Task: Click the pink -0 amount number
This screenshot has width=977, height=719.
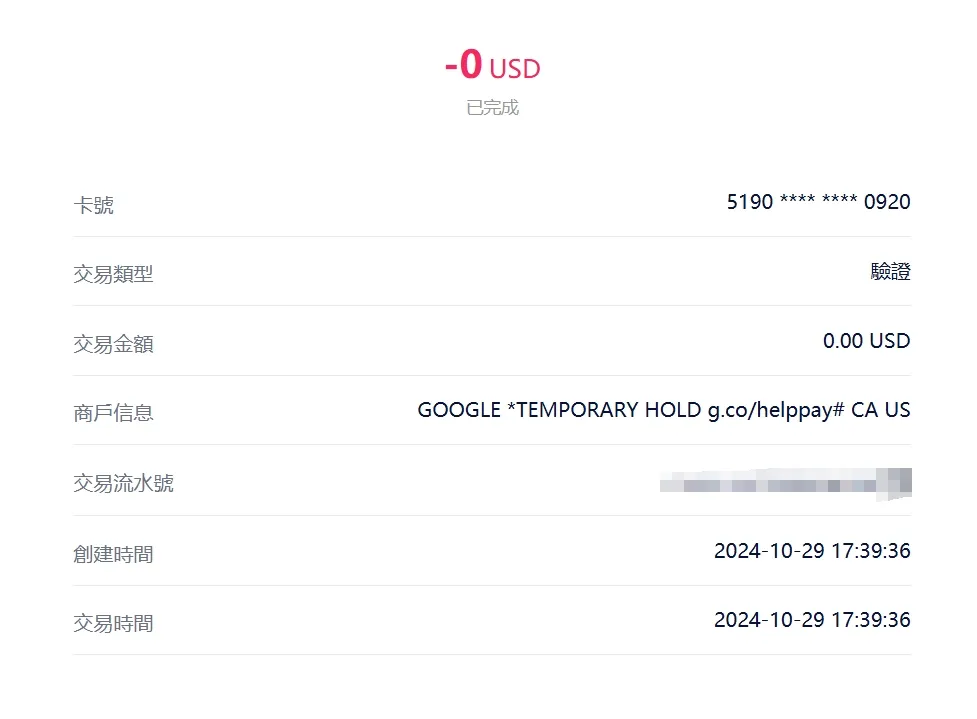Action: [x=464, y=66]
